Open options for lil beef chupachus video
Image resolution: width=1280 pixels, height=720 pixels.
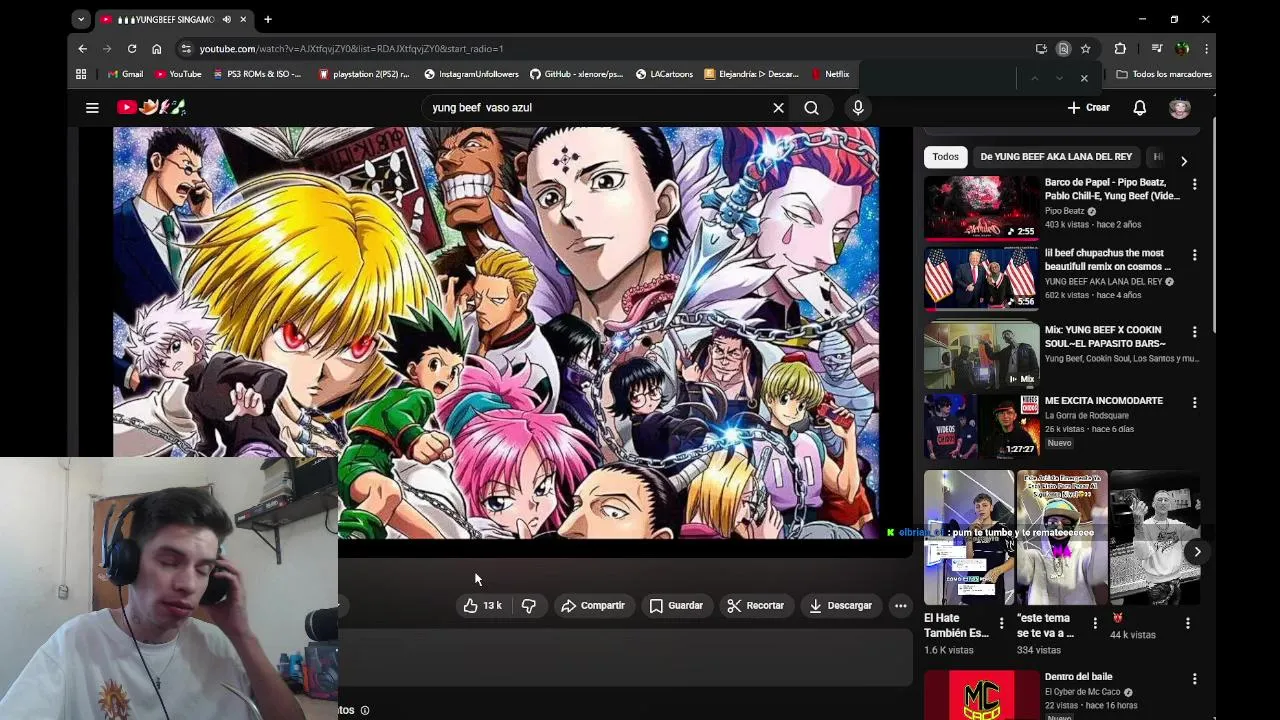[x=1194, y=256]
